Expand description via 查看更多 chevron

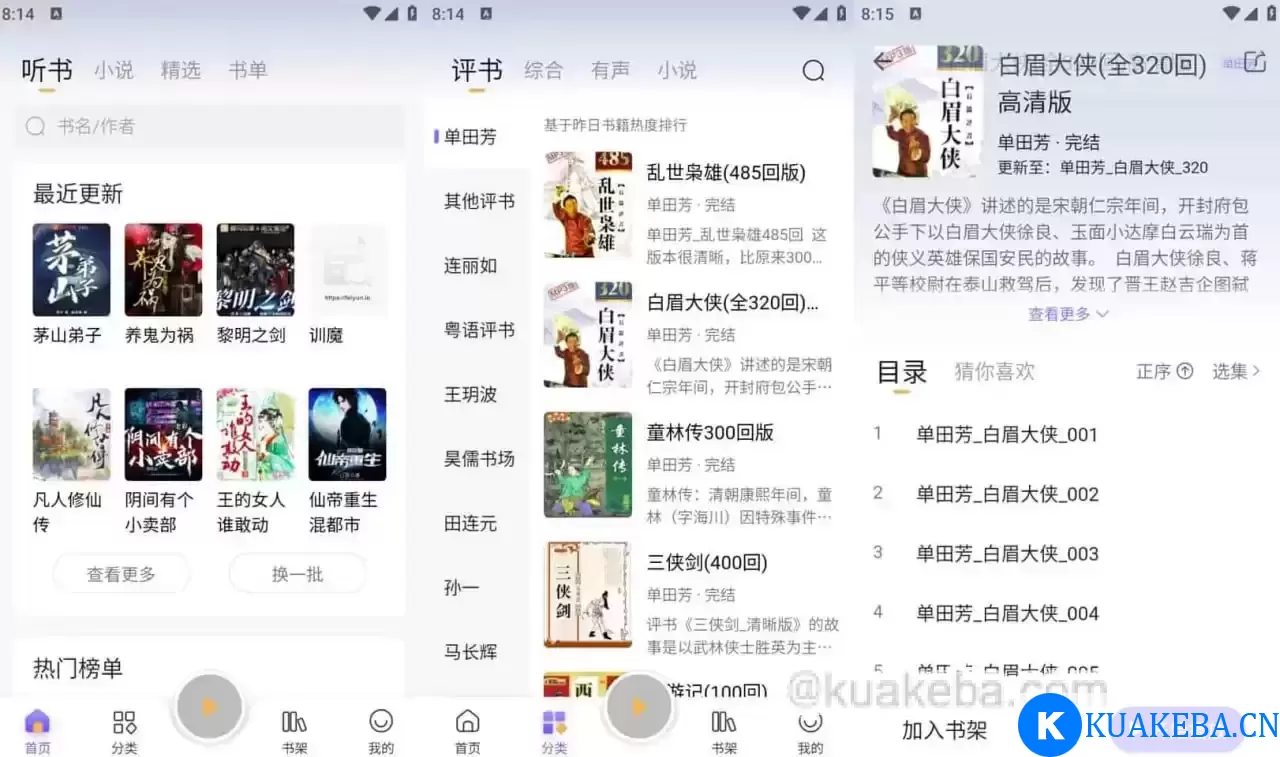[1068, 313]
